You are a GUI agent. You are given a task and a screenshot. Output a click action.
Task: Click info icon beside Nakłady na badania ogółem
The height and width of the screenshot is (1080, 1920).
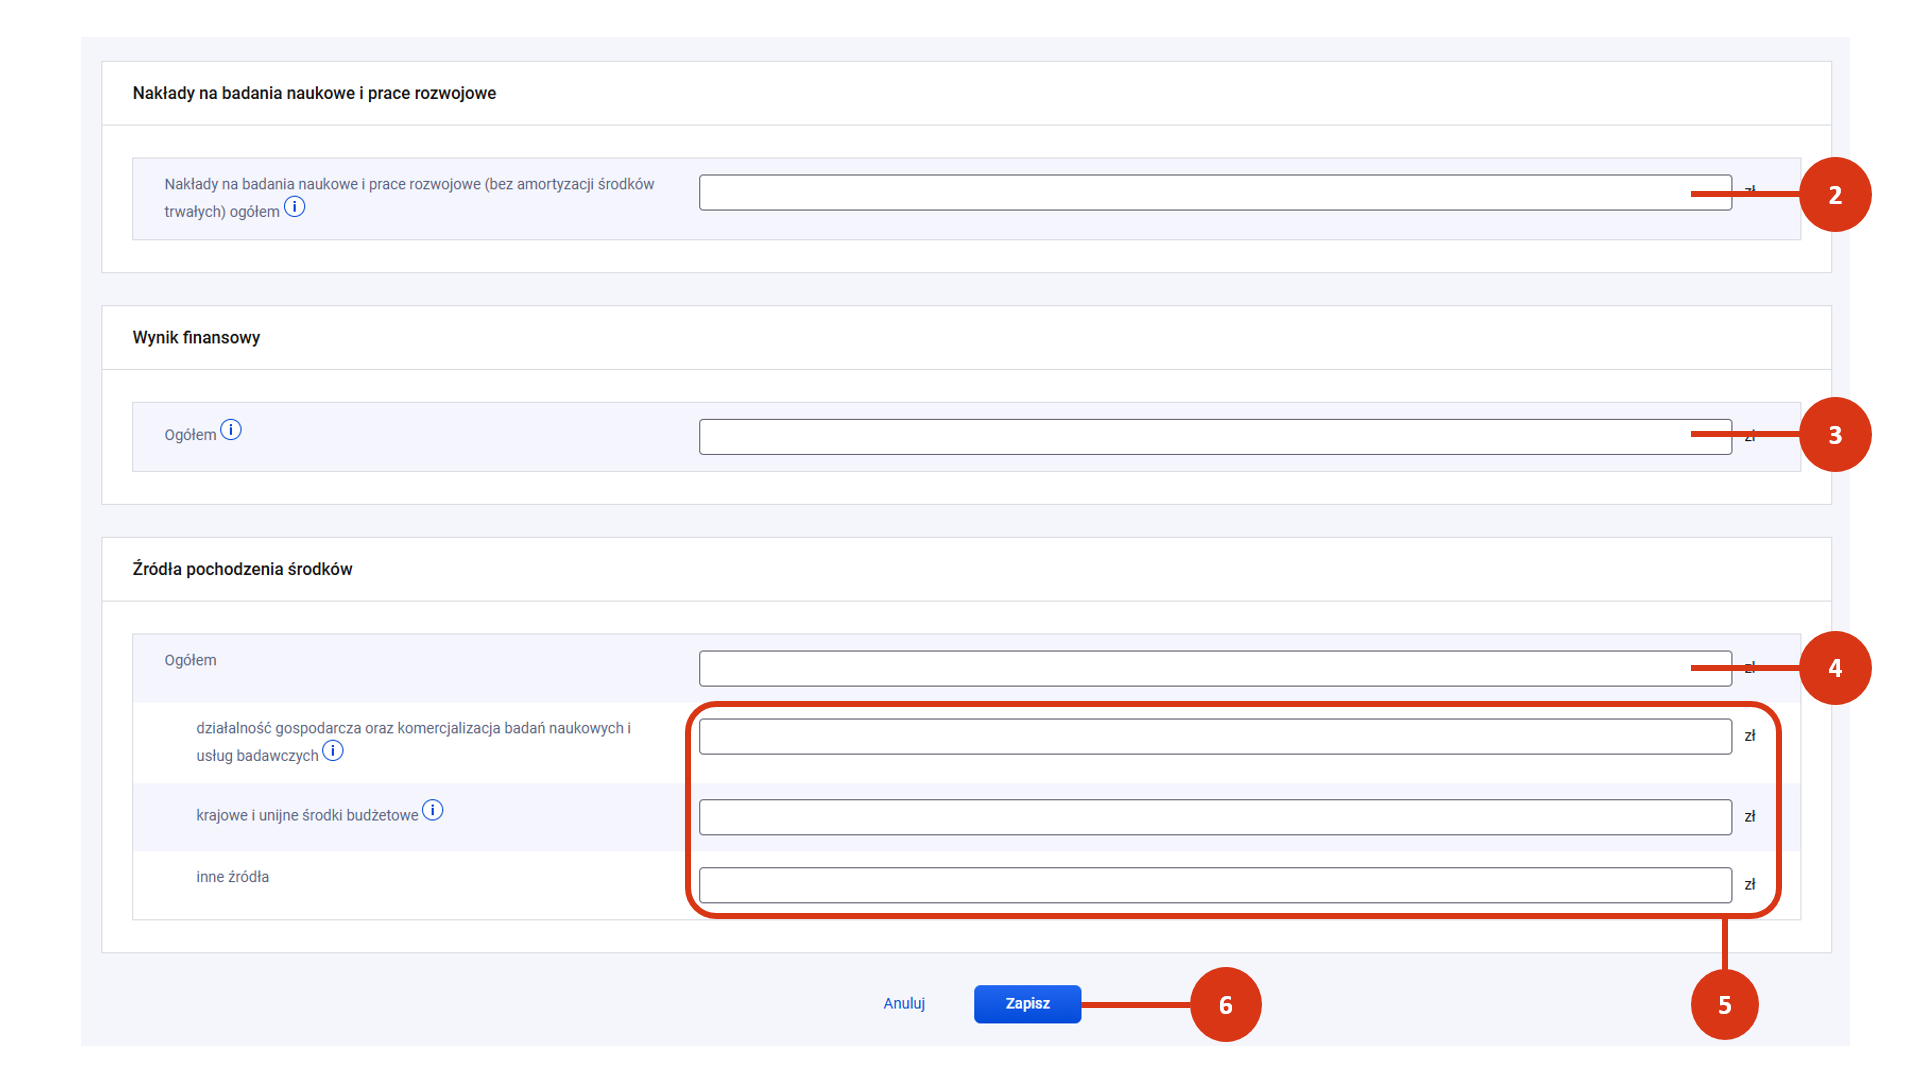tap(294, 207)
